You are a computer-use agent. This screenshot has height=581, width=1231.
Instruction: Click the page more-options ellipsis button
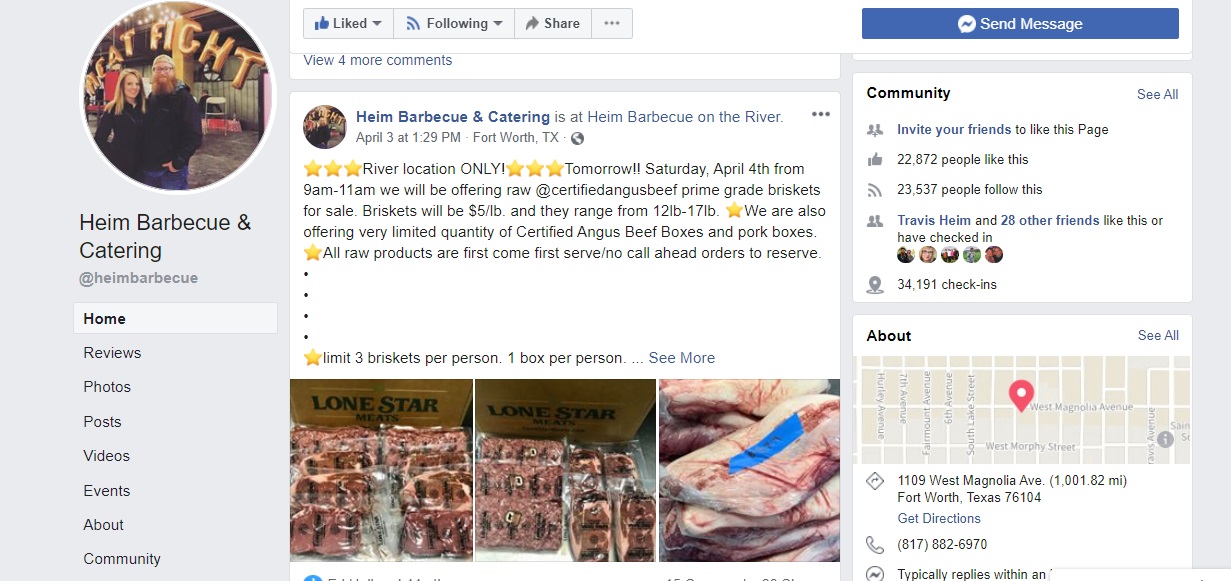coord(612,23)
